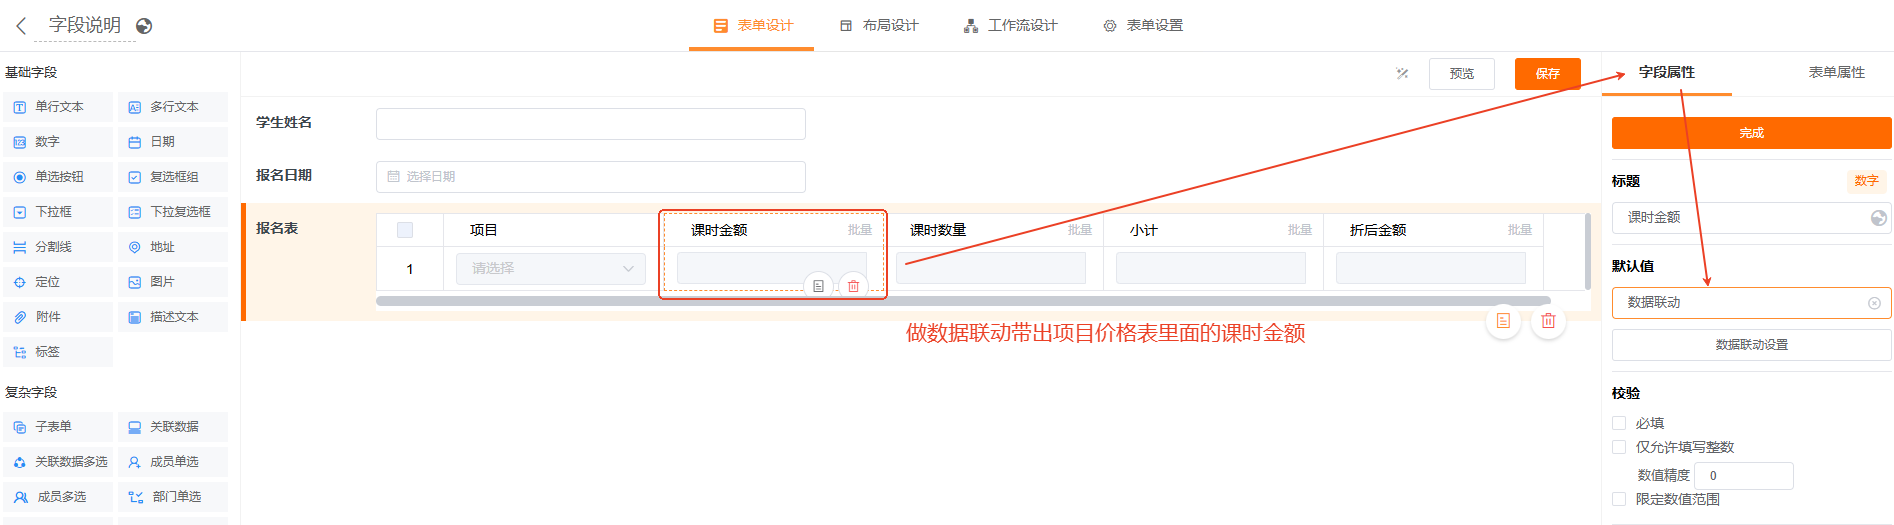Click the 字段说明 form title text
1894x525 pixels.
(85, 25)
